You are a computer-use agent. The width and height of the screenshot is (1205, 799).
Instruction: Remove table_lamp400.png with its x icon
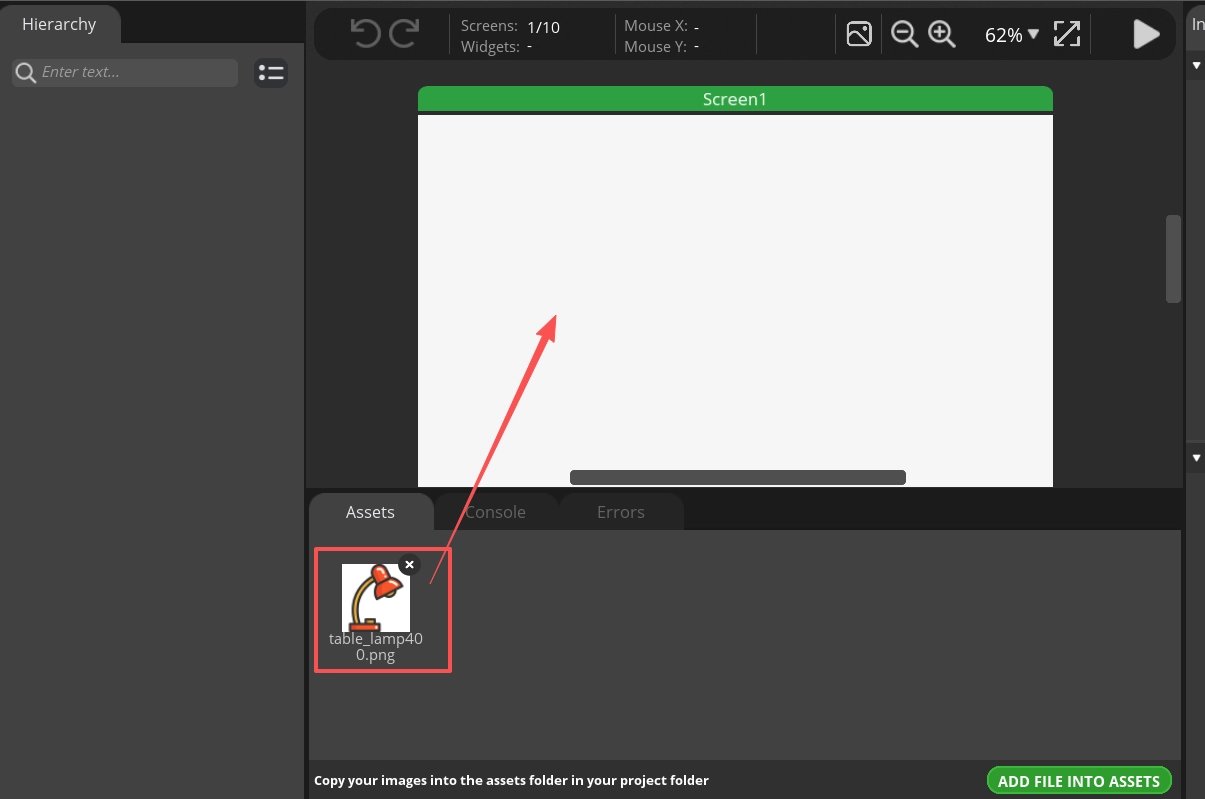tap(409, 564)
